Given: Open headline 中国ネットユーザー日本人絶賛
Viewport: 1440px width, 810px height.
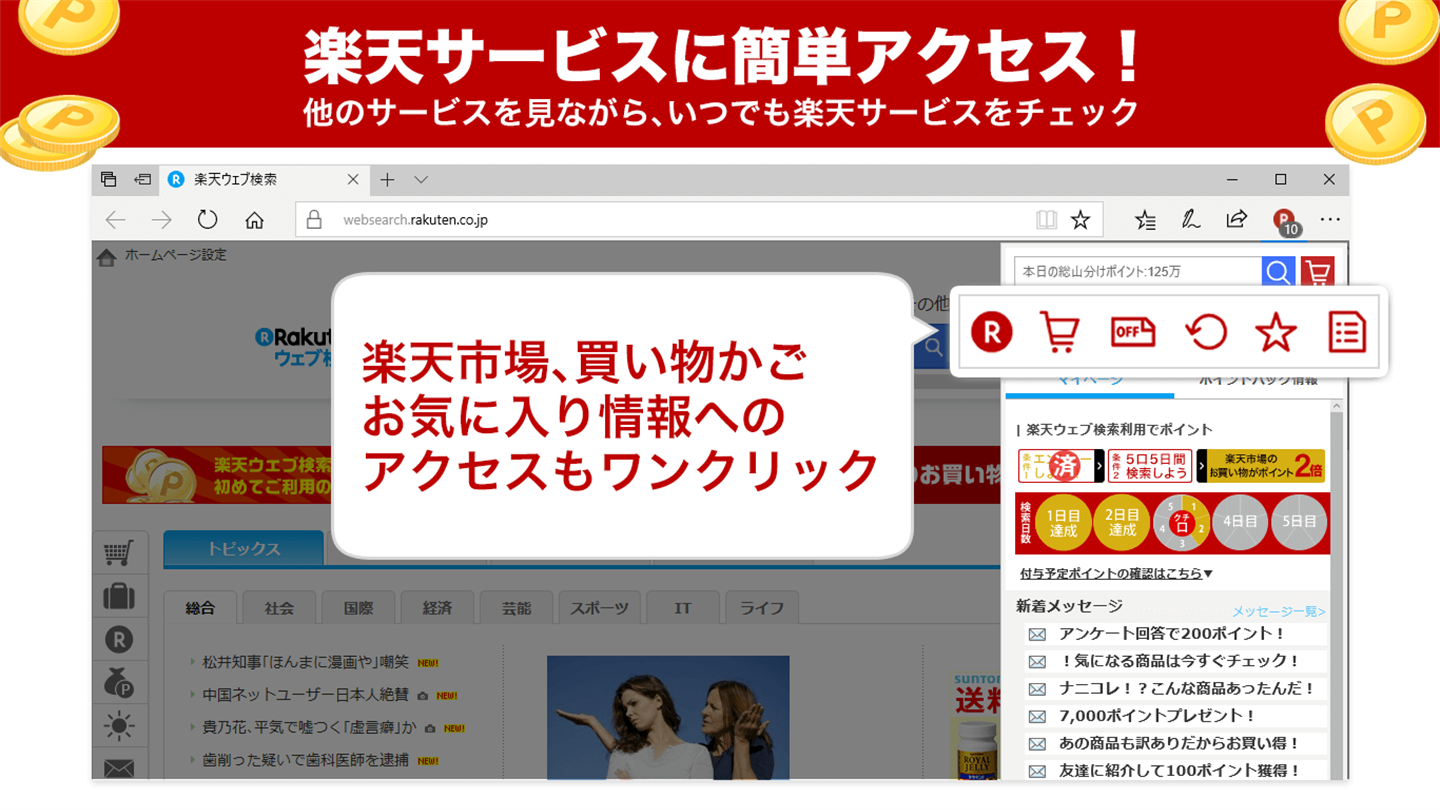Looking at the screenshot, I should pyautogui.click(x=305, y=695).
